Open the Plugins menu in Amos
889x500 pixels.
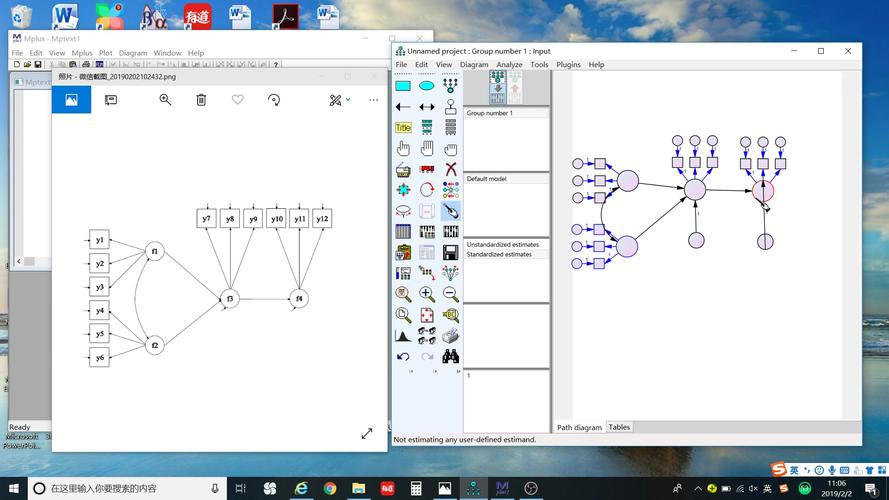568,65
